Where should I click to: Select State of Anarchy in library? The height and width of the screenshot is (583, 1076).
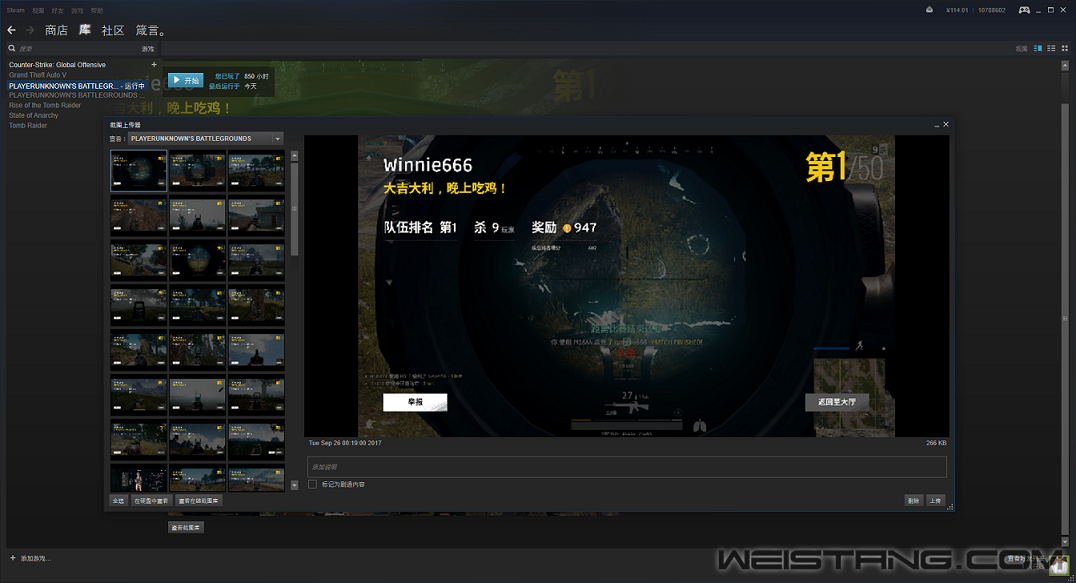(34, 115)
